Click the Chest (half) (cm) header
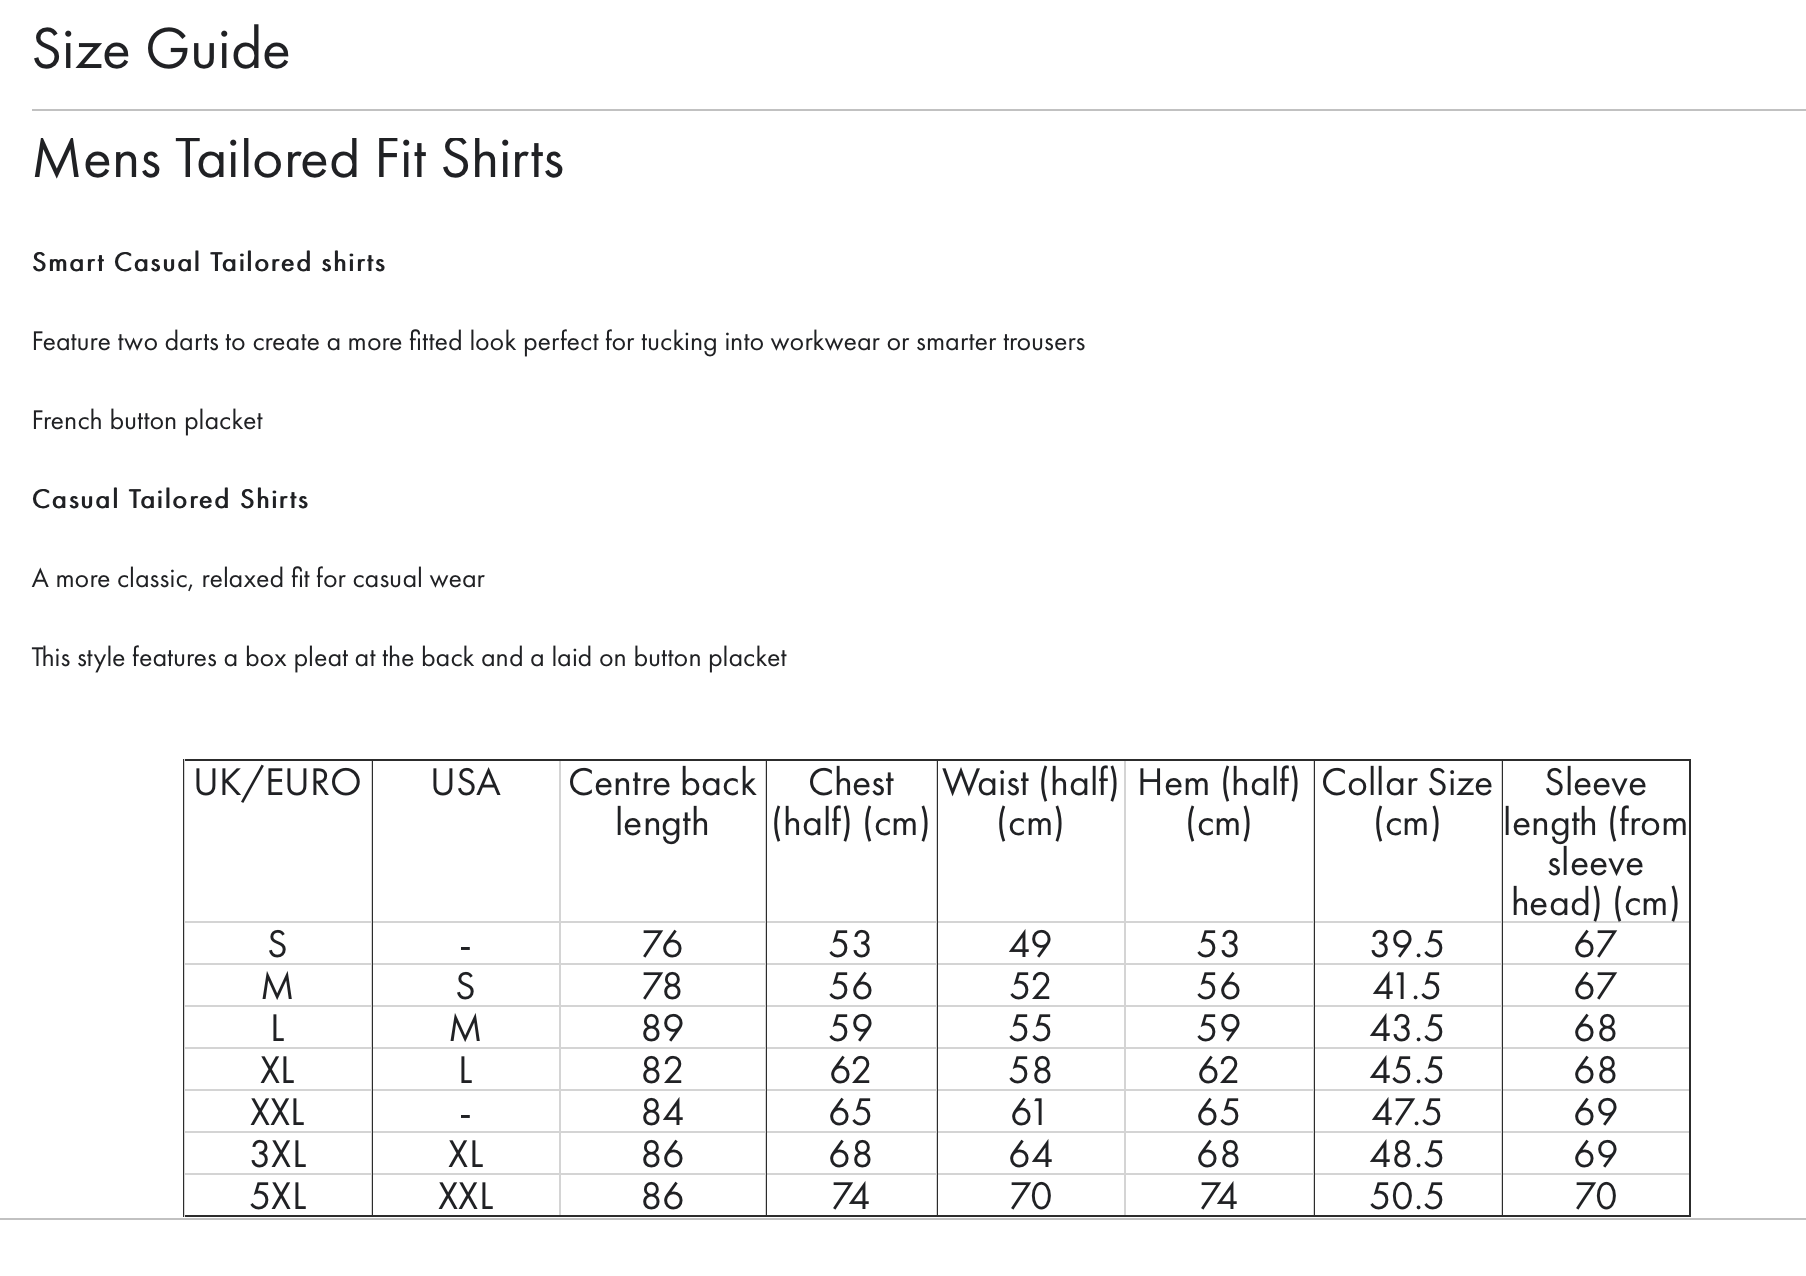The width and height of the screenshot is (1806, 1276). (x=851, y=803)
